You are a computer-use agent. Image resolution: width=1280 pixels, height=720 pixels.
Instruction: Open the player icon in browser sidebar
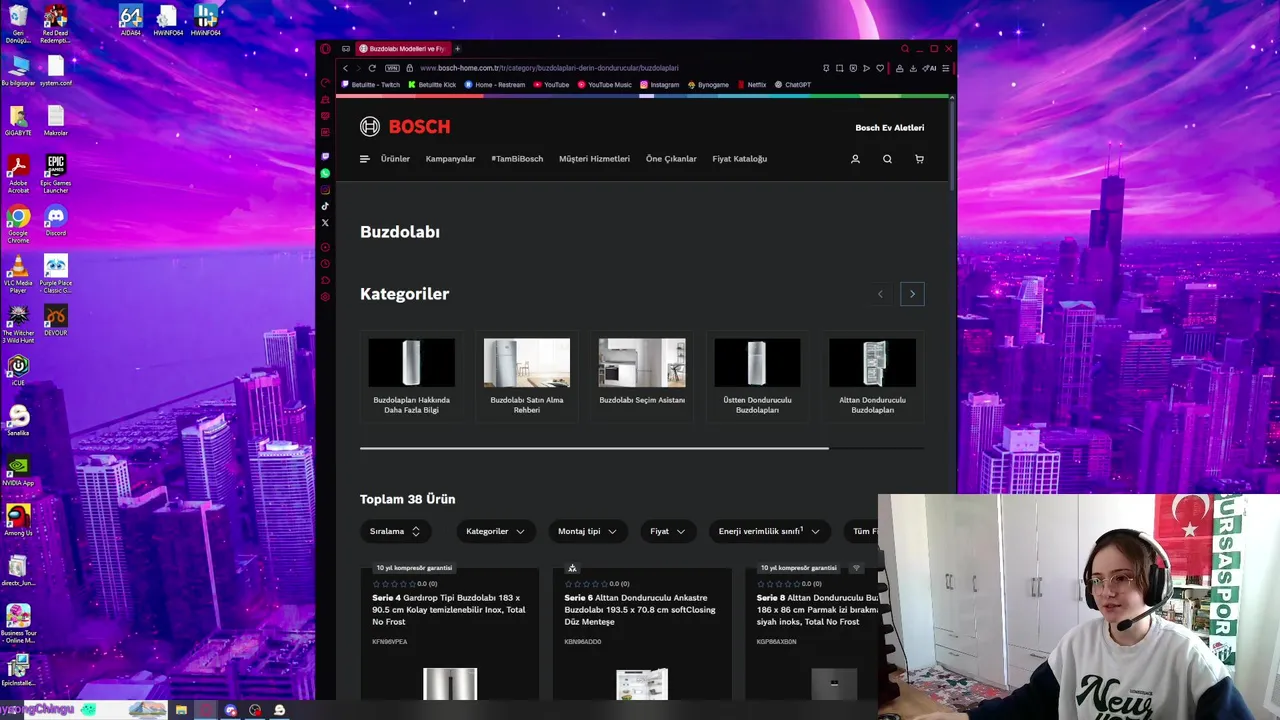coord(325,247)
